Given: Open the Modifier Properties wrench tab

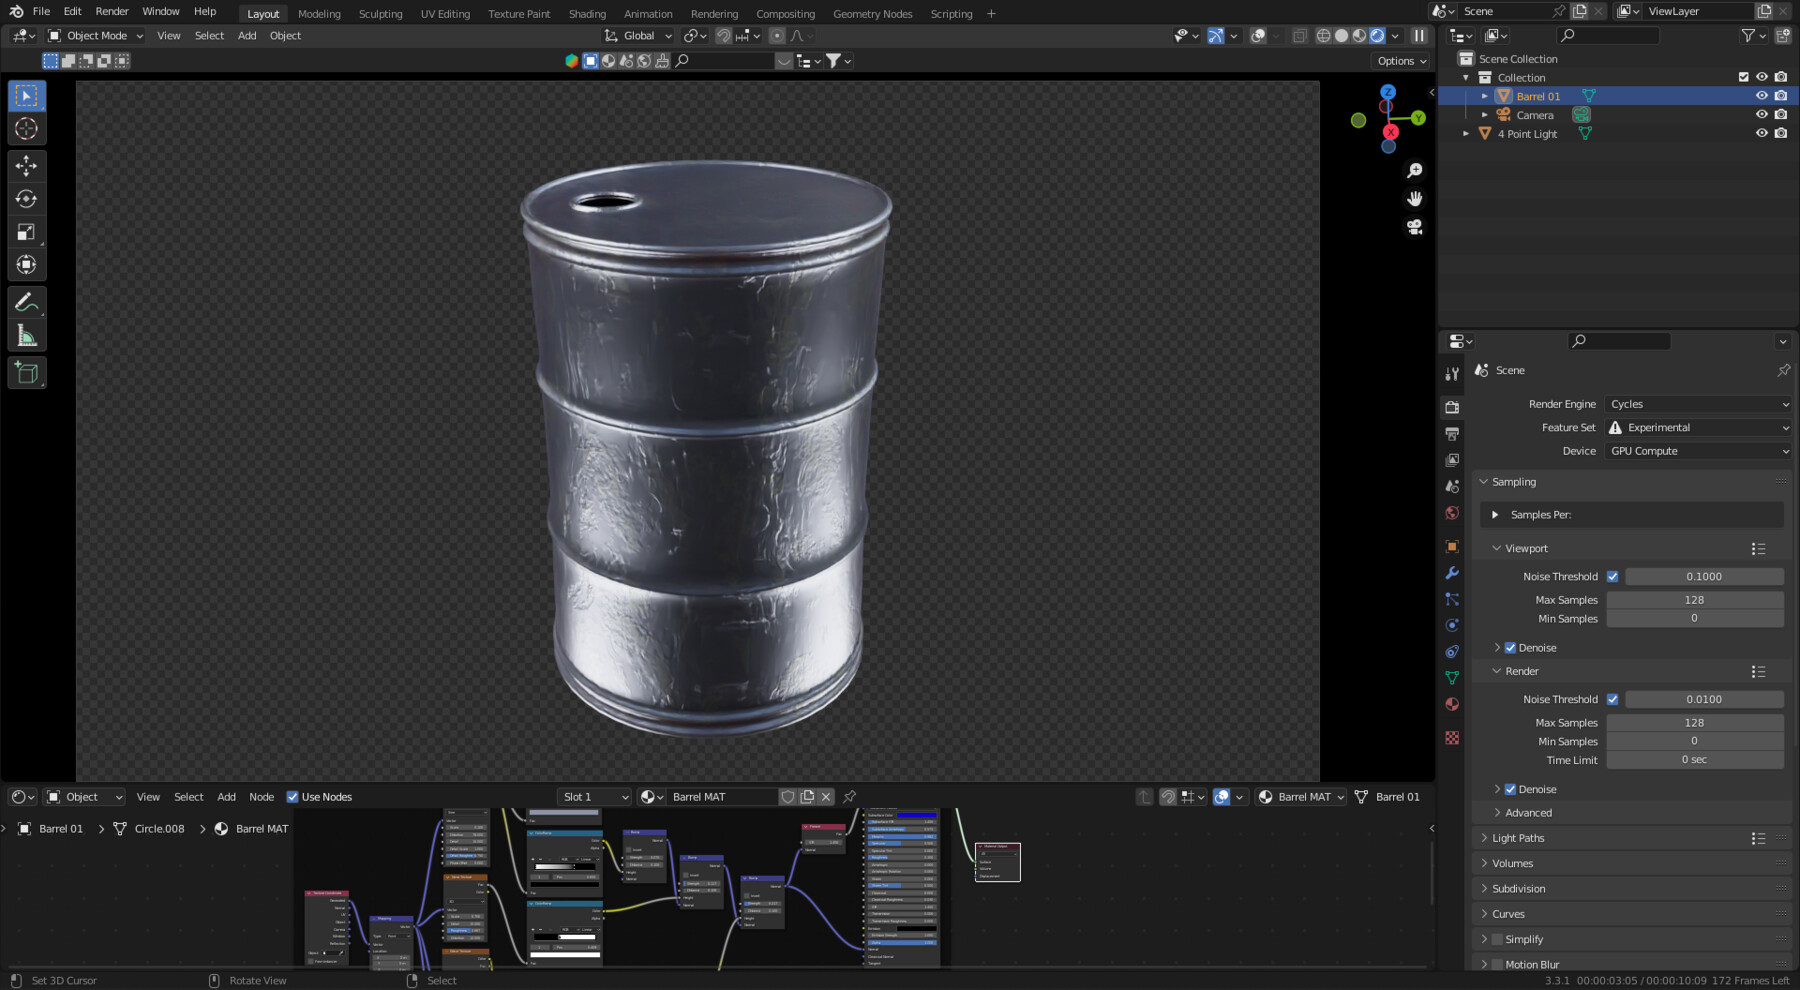Looking at the screenshot, I should [x=1453, y=572].
